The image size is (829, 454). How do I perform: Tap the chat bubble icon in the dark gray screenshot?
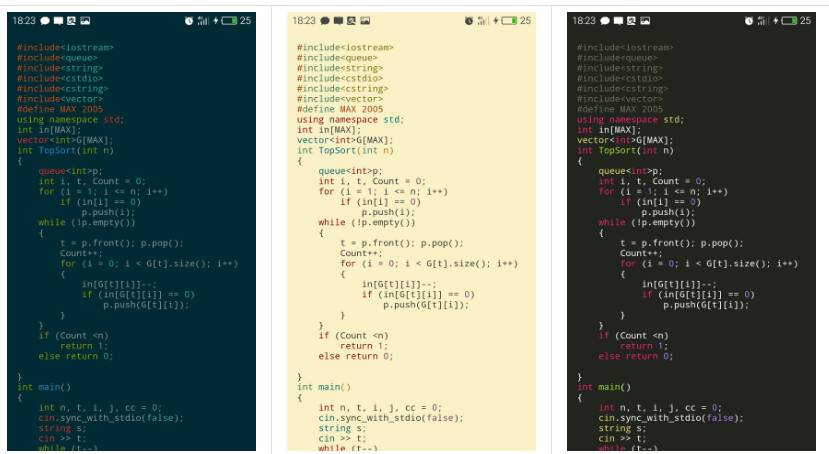606,20
